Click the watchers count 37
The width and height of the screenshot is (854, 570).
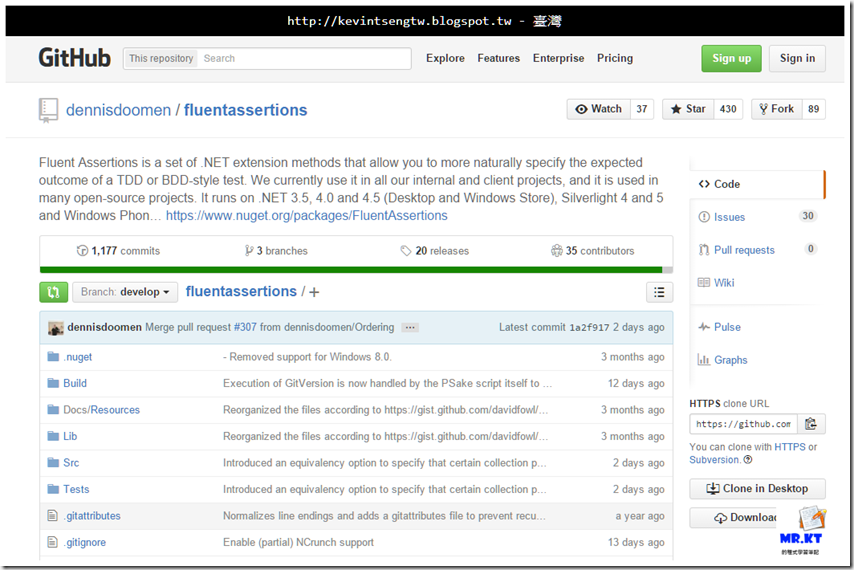[642, 109]
